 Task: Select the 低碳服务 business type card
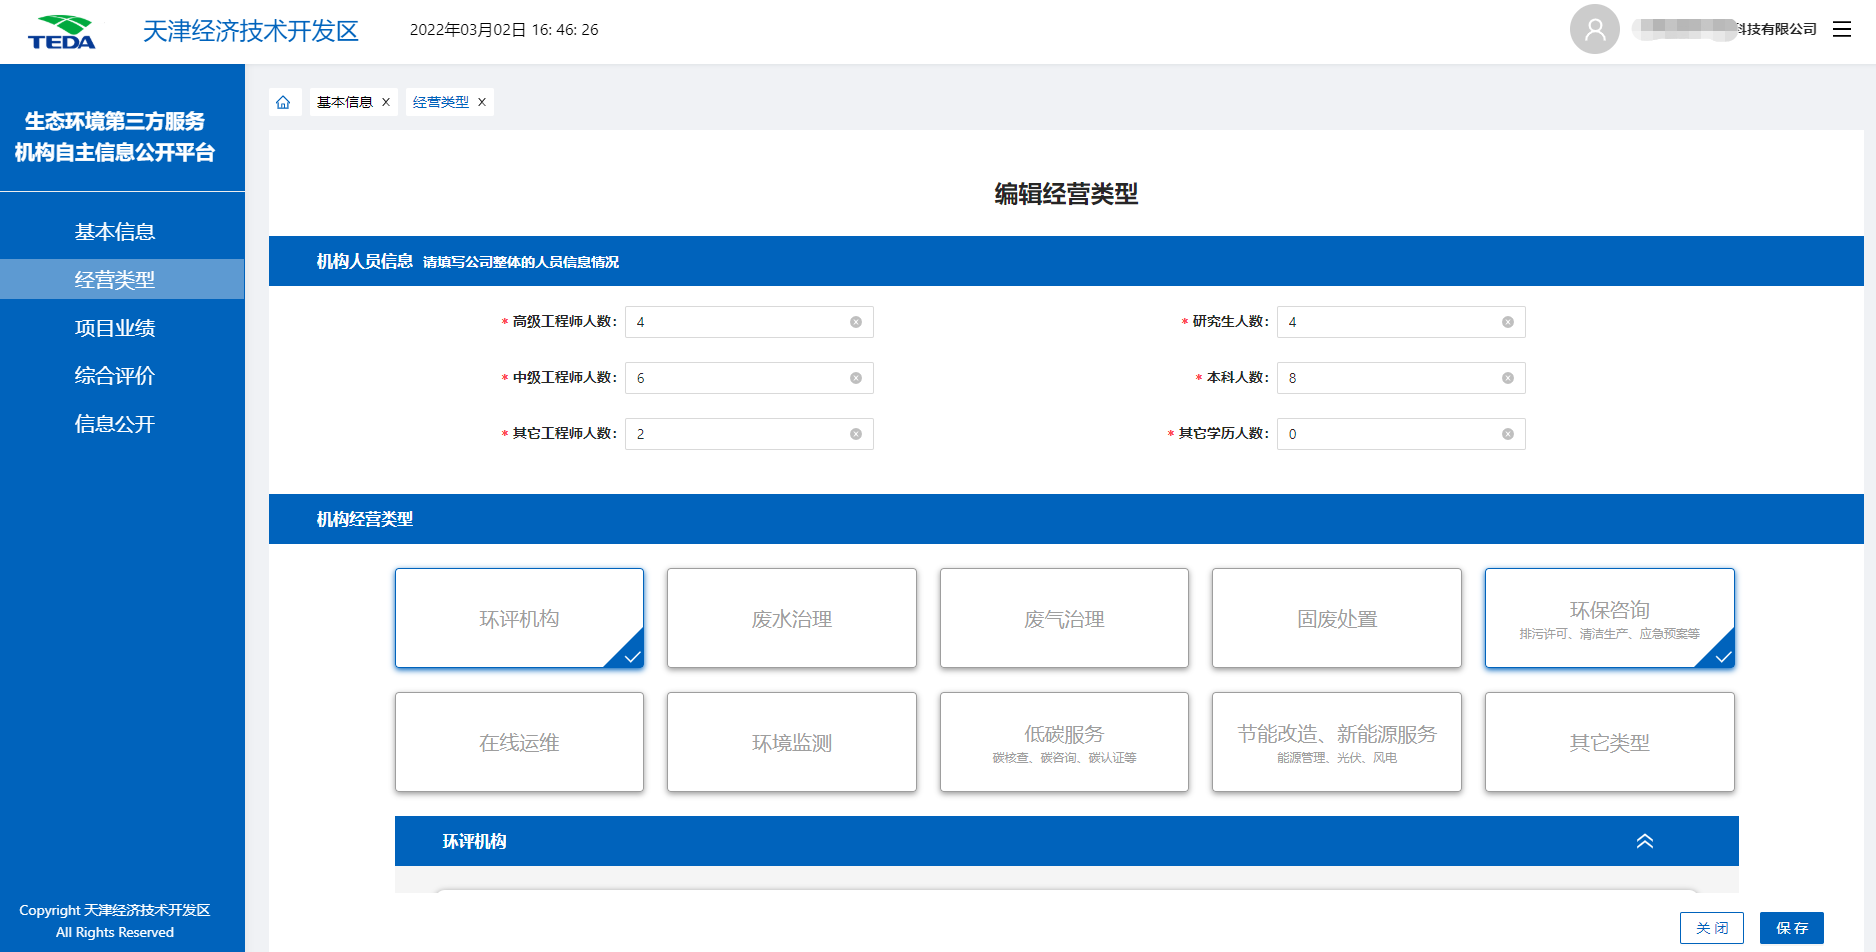coord(1064,742)
